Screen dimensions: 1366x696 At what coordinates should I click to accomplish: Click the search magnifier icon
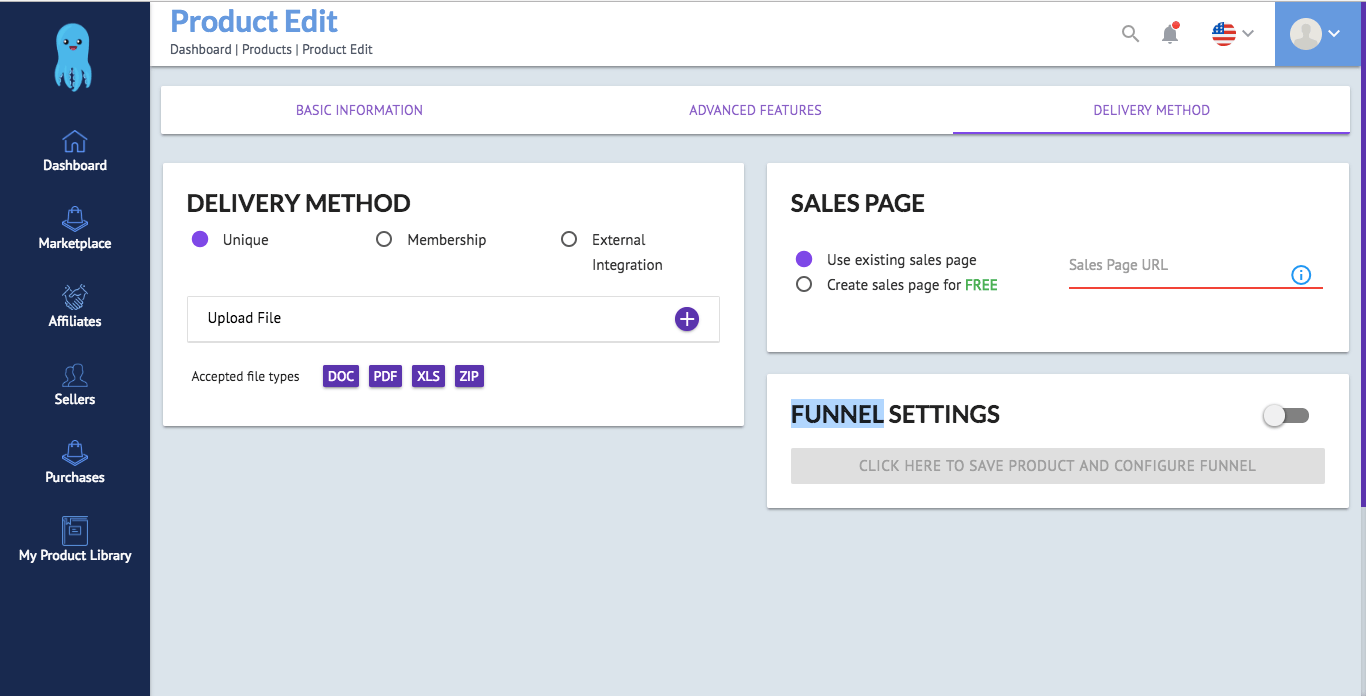[1130, 34]
